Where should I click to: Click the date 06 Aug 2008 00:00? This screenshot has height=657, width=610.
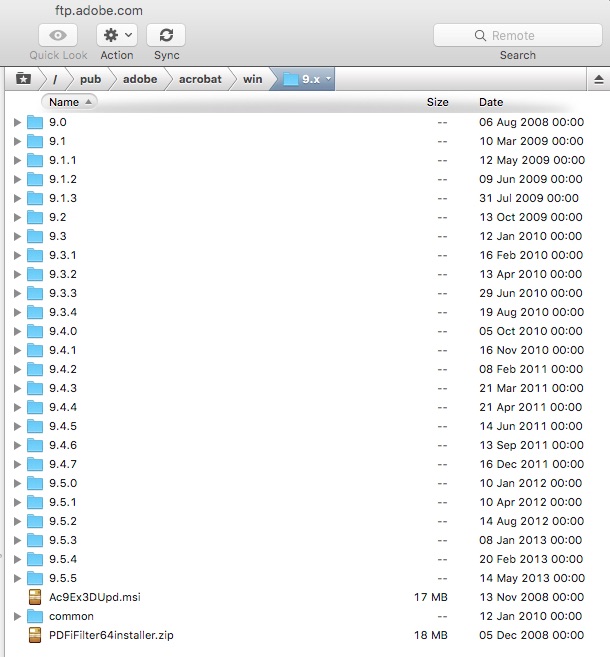coord(532,122)
